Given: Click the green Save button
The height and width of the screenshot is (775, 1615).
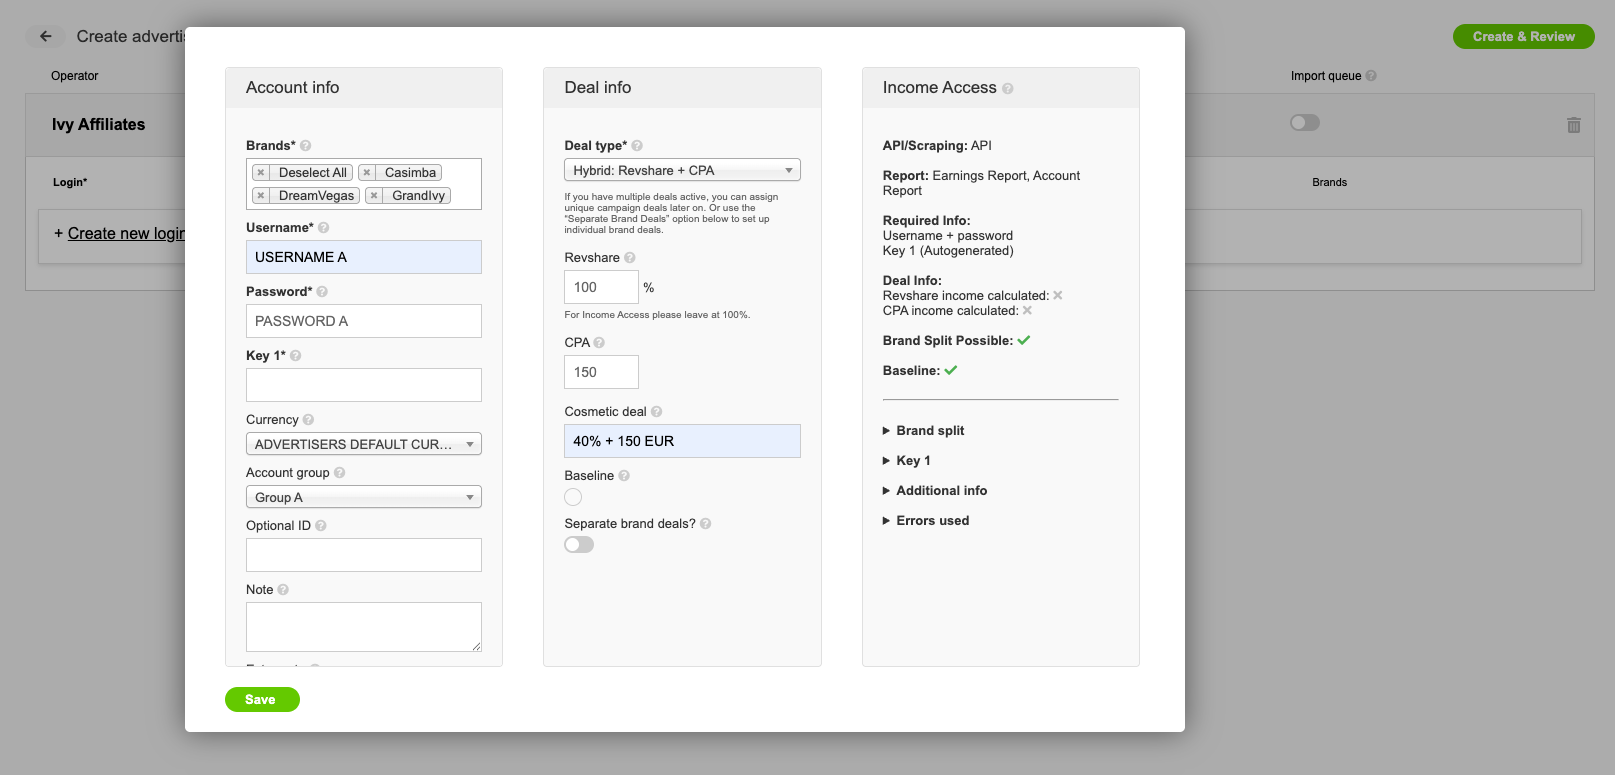Looking at the screenshot, I should [262, 700].
